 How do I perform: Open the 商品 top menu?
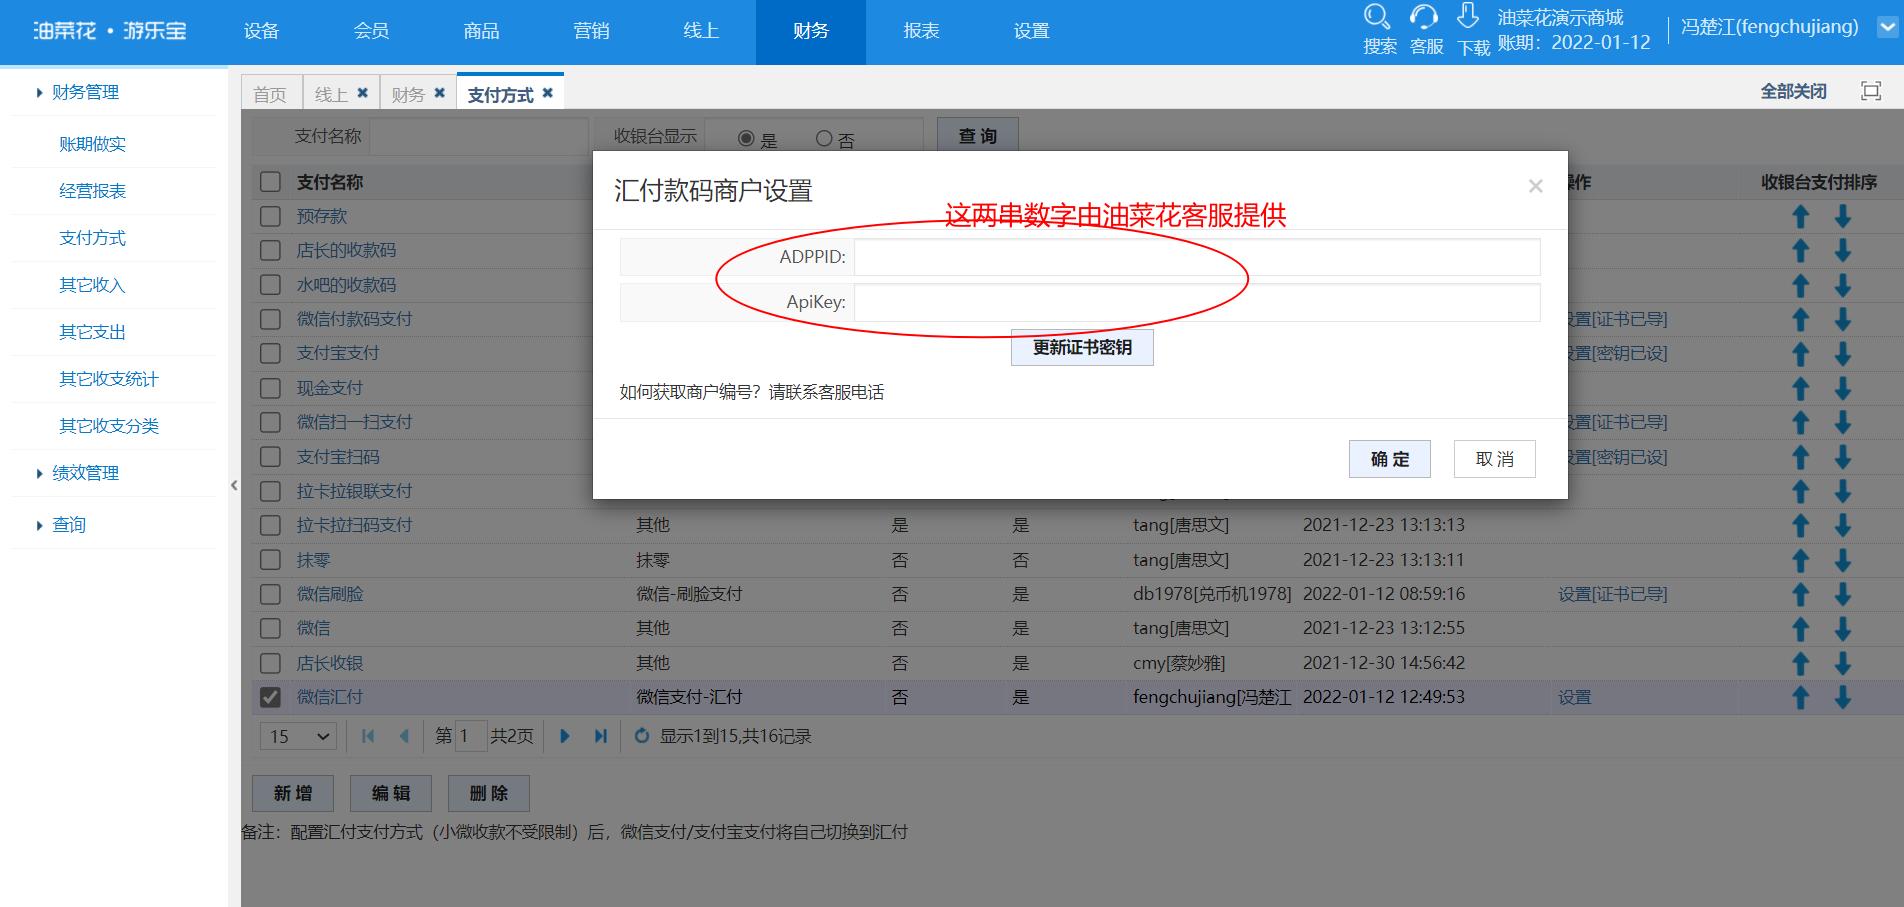tap(481, 31)
